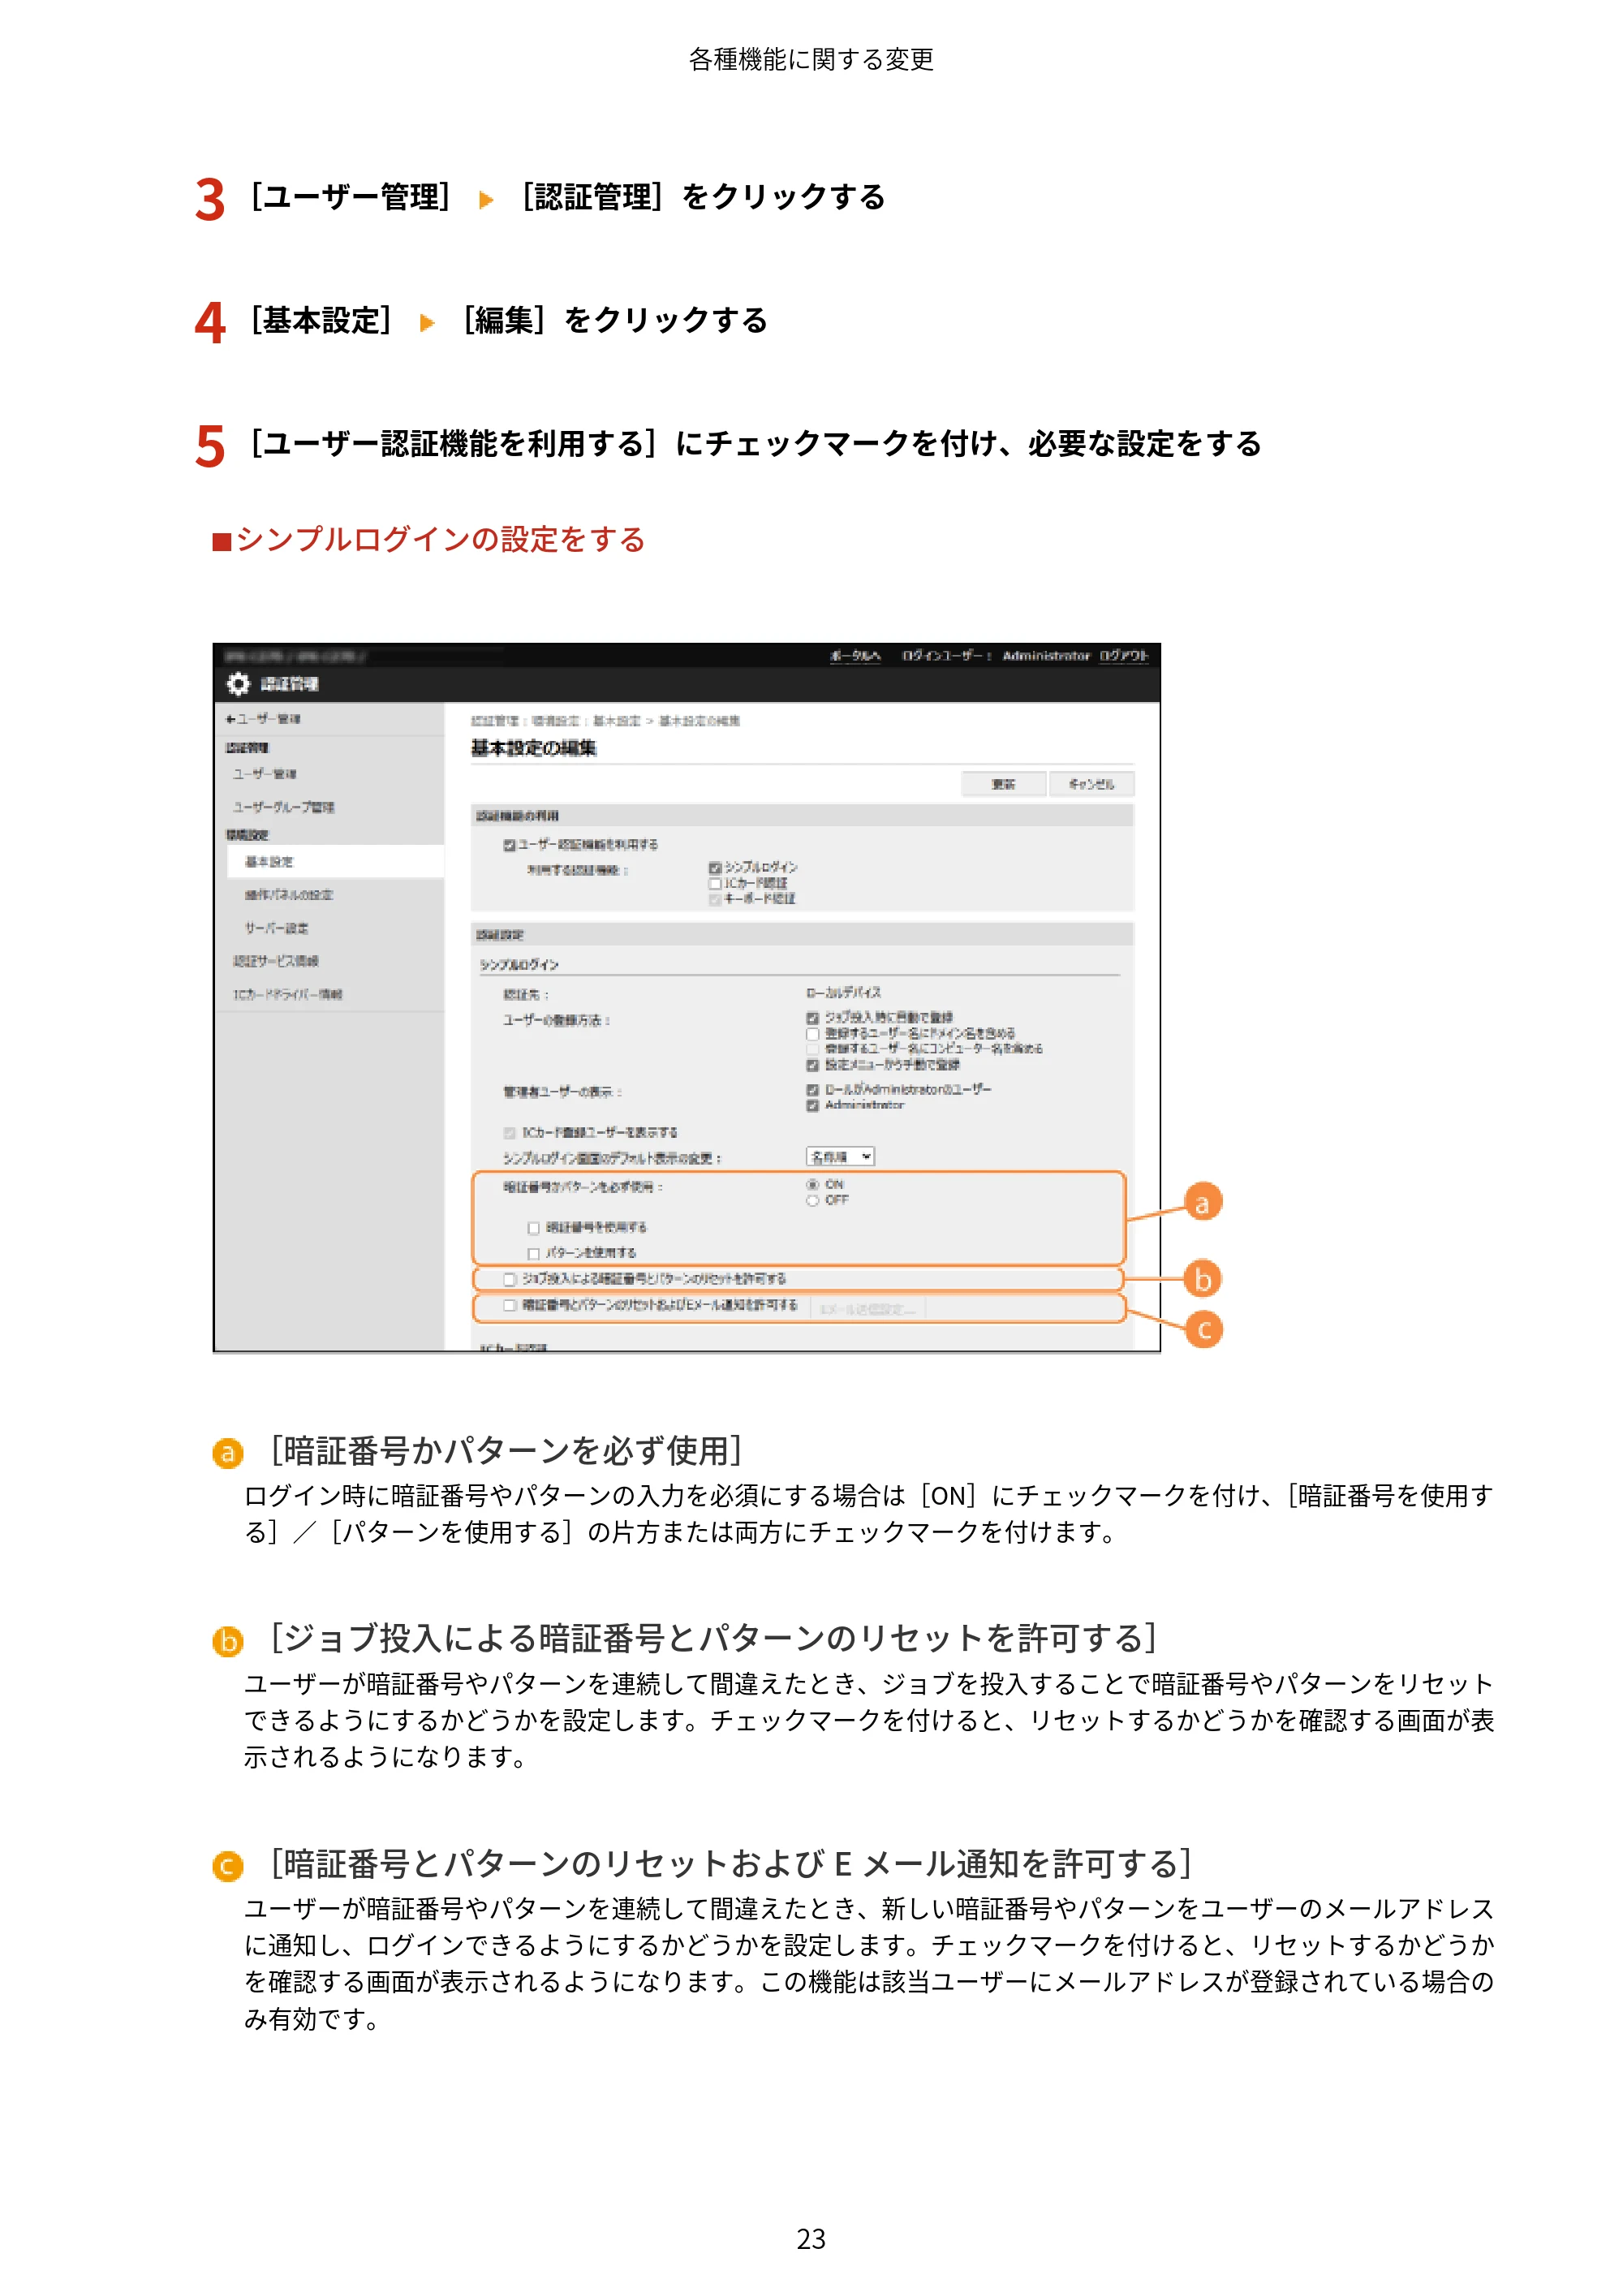Open the 名前順 default display dropdown
This screenshot has width=1623, height=2296.
(840, 1157)
